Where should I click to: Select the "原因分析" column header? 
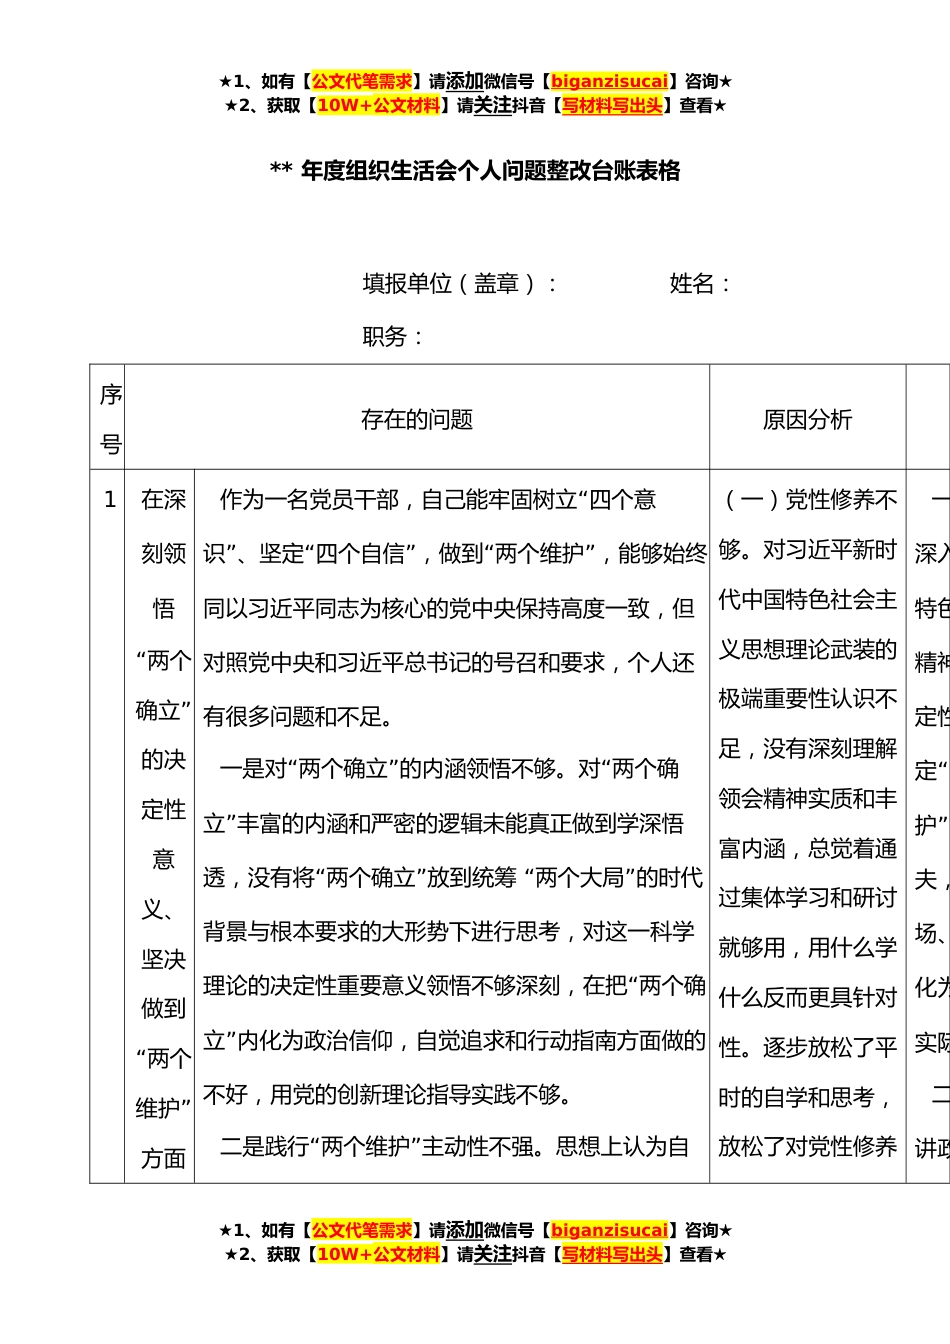[x=807, y=419]
